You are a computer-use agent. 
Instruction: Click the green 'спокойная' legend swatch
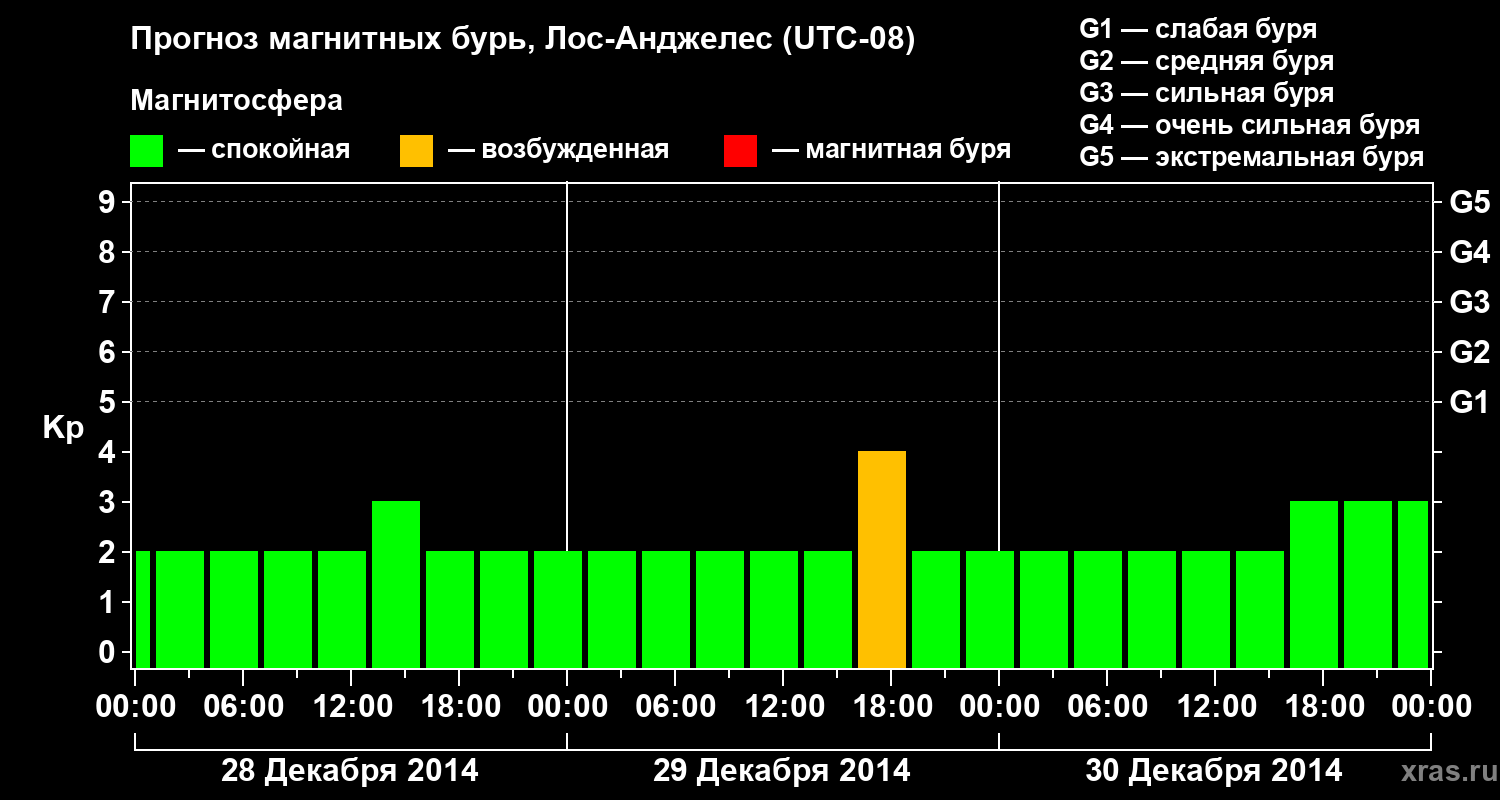click(x=147, y=151)
